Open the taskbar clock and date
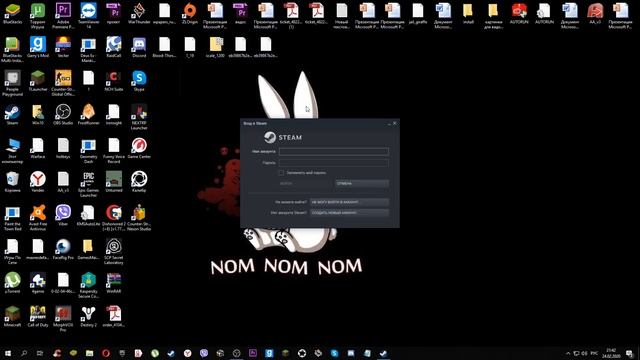This screenshot has width=640, height=360. (x=611, y=353)
